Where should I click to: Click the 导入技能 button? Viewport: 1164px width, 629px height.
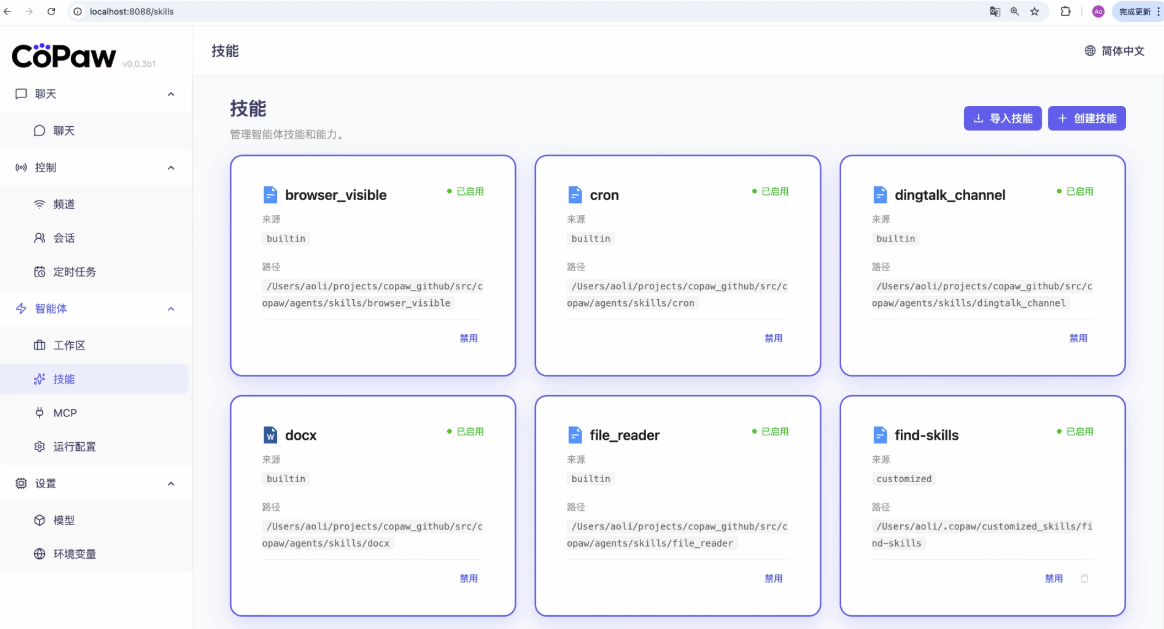click(1002, 118)
